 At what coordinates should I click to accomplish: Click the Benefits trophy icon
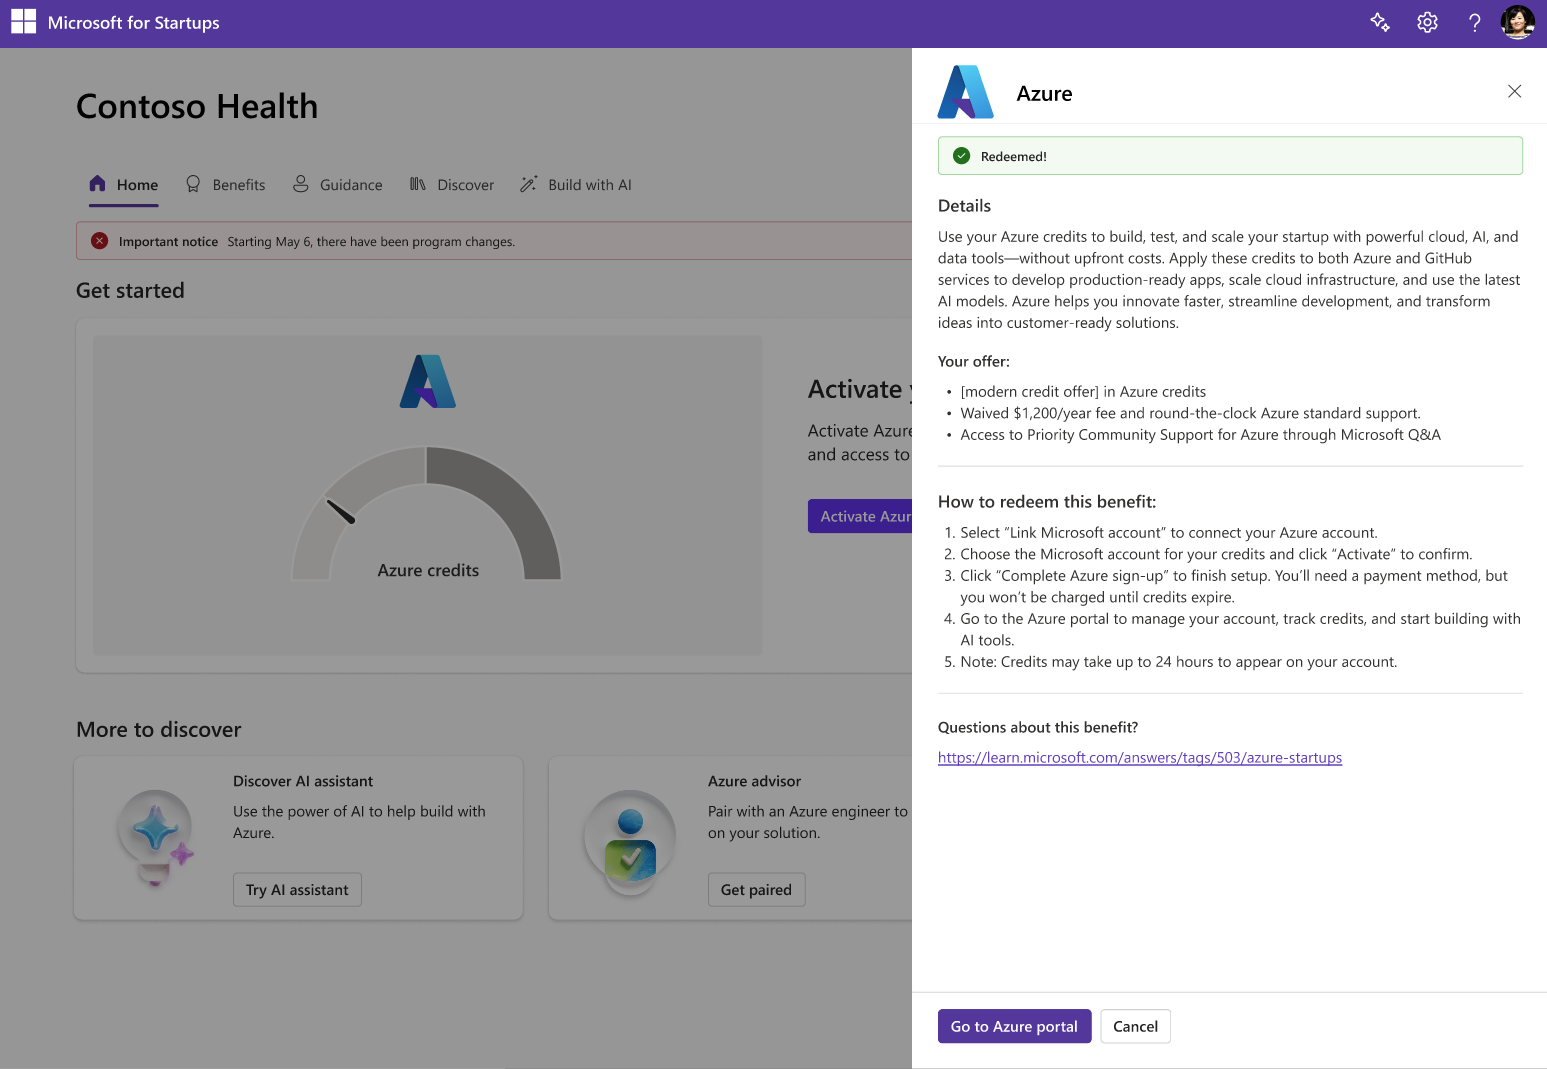pos(192,184)
